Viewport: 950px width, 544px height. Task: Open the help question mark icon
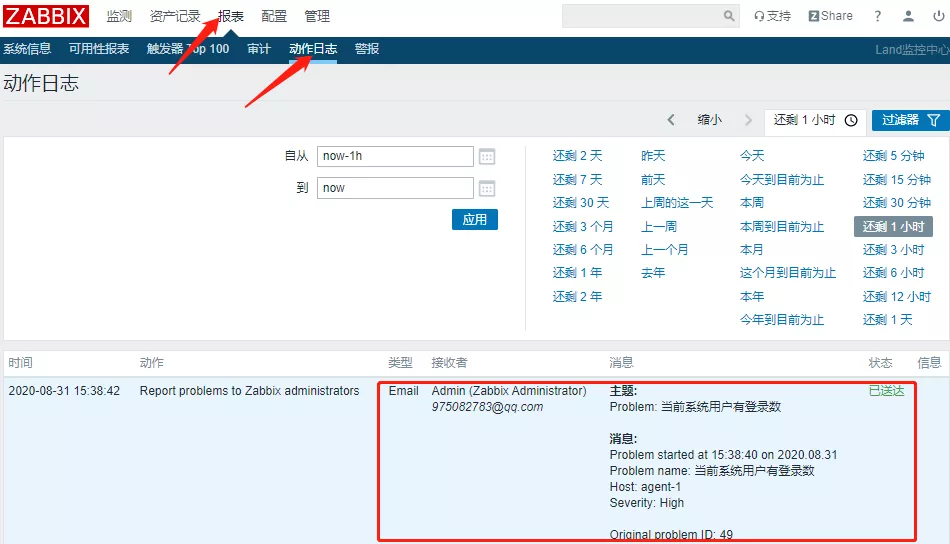878,16
